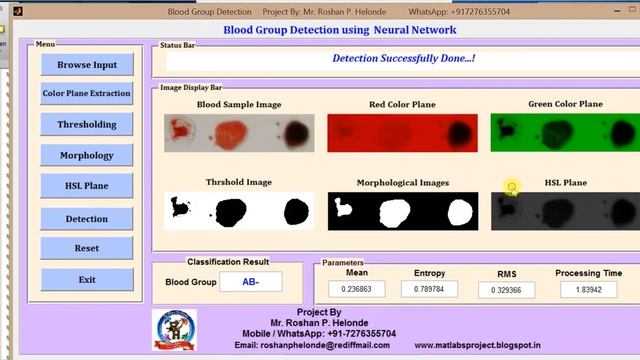This screenshot has width=640, height=360.
Task: Select the Mean value field 0.236863
Action: [x=357, y=289]
